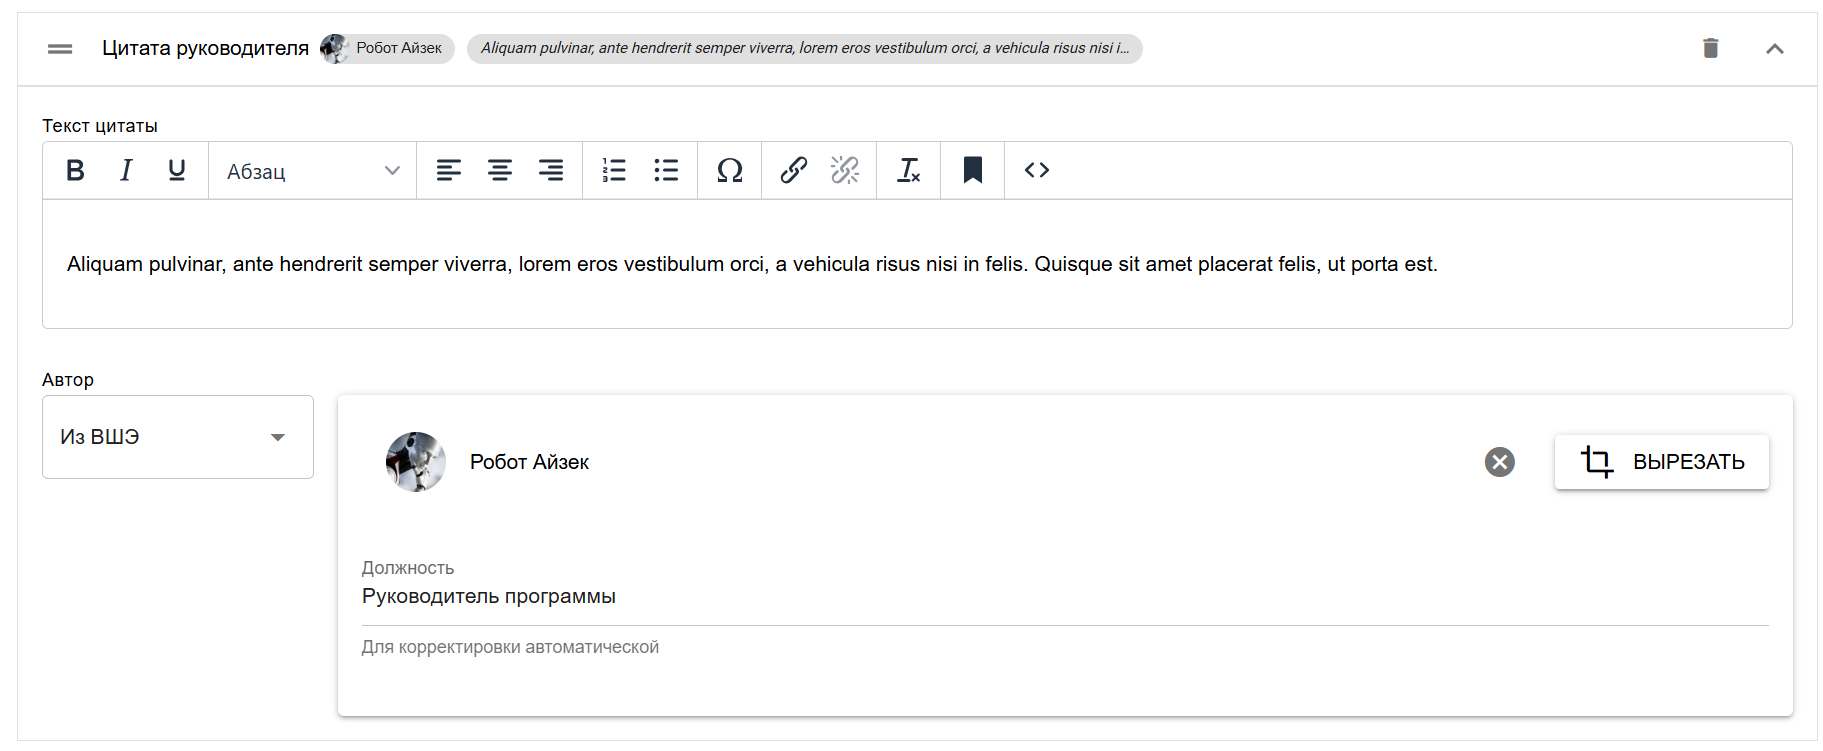This screenshot has height=751, width=1823.
Task: Center align the quote text
Action: (x=500, y=171)
